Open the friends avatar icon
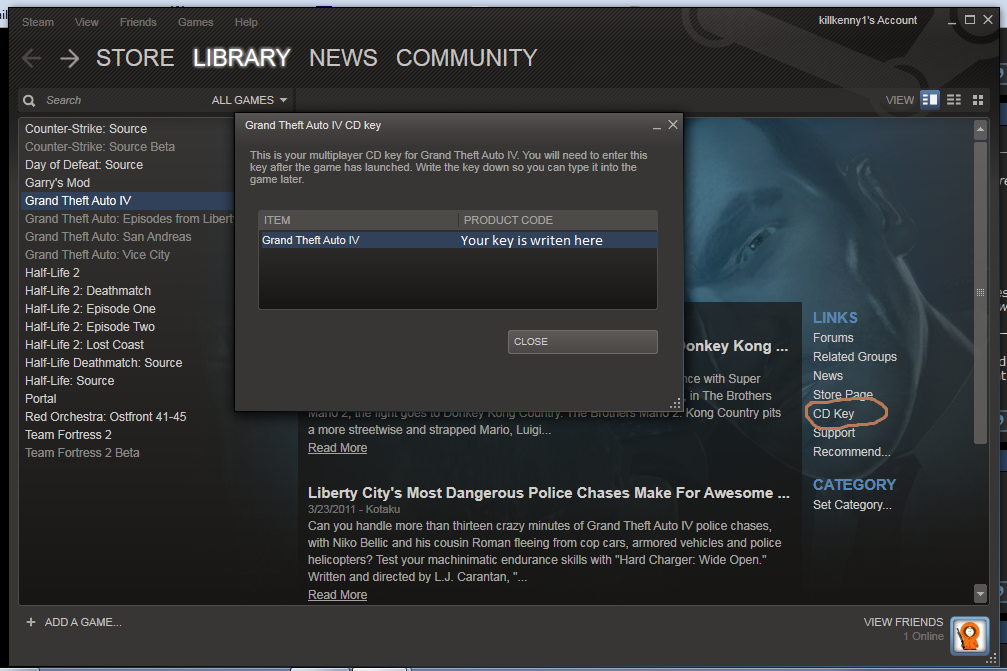Screen dimensions: 1007x671 (x=969, y=635)
